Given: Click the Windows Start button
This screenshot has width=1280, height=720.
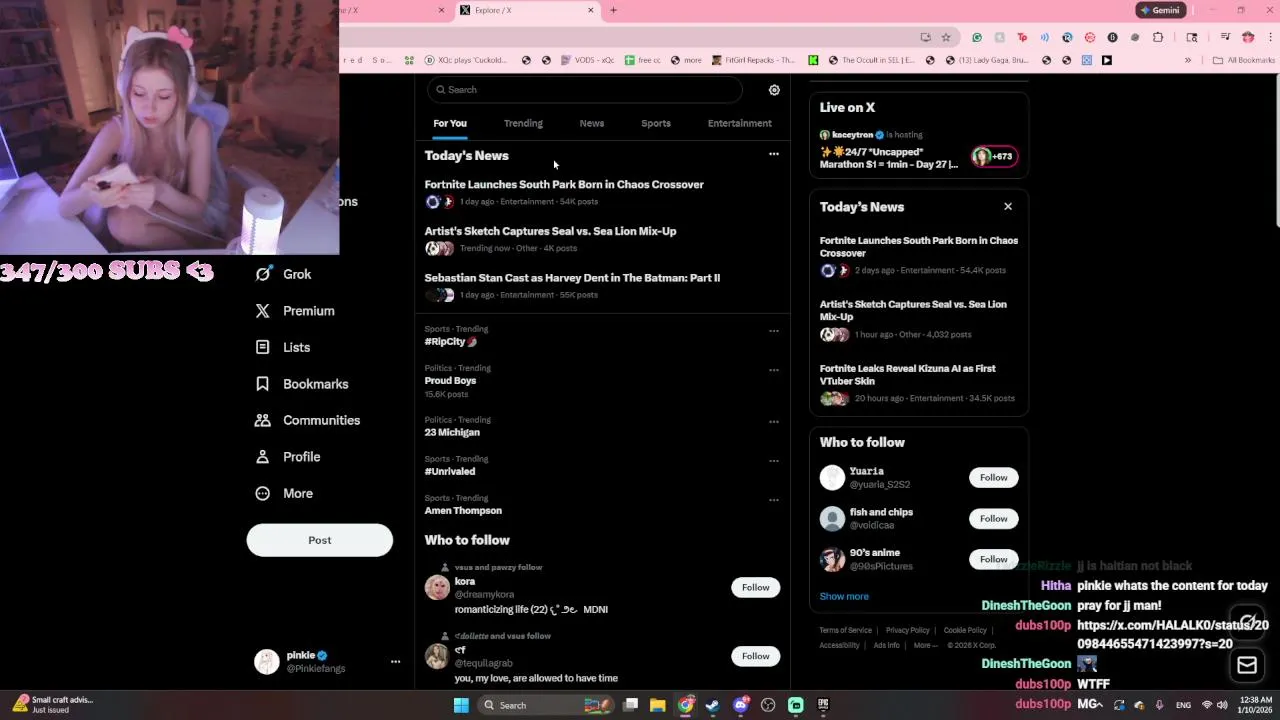Looking at the screenshot, I should coord(461,705).
